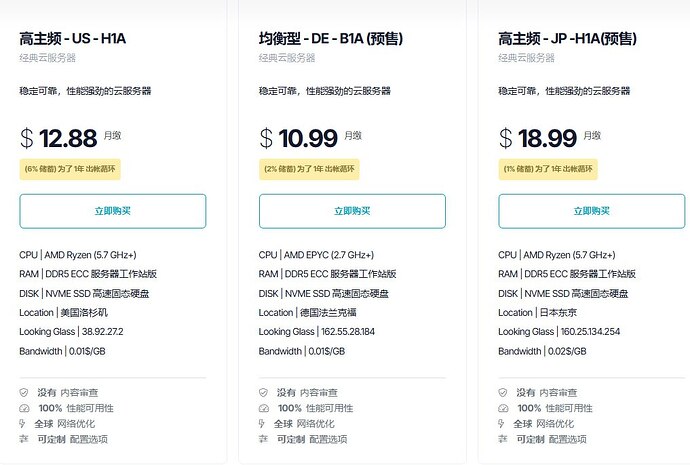Viewport: 690px width, 465px height.
Task: Click the 1% savings yellow badge
Action: pos(548,169)
